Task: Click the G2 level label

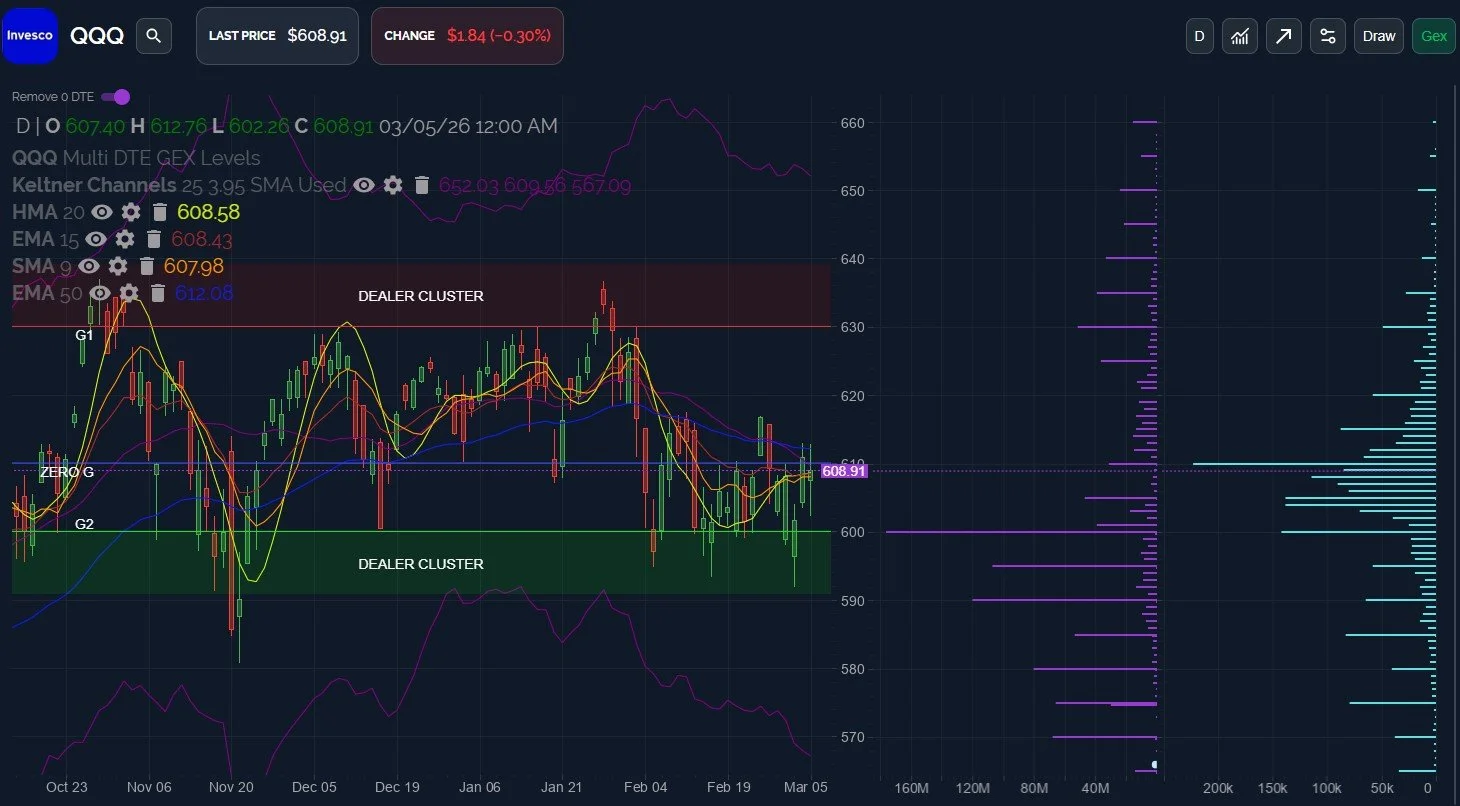Action: tap(84, 523)
